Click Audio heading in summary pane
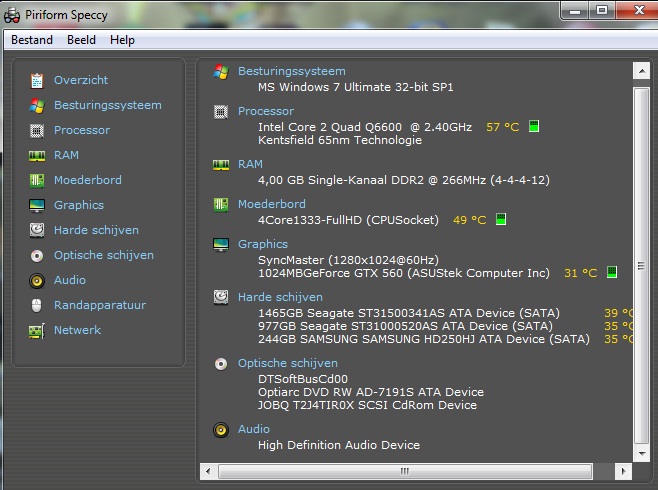 tap(254, 429)
